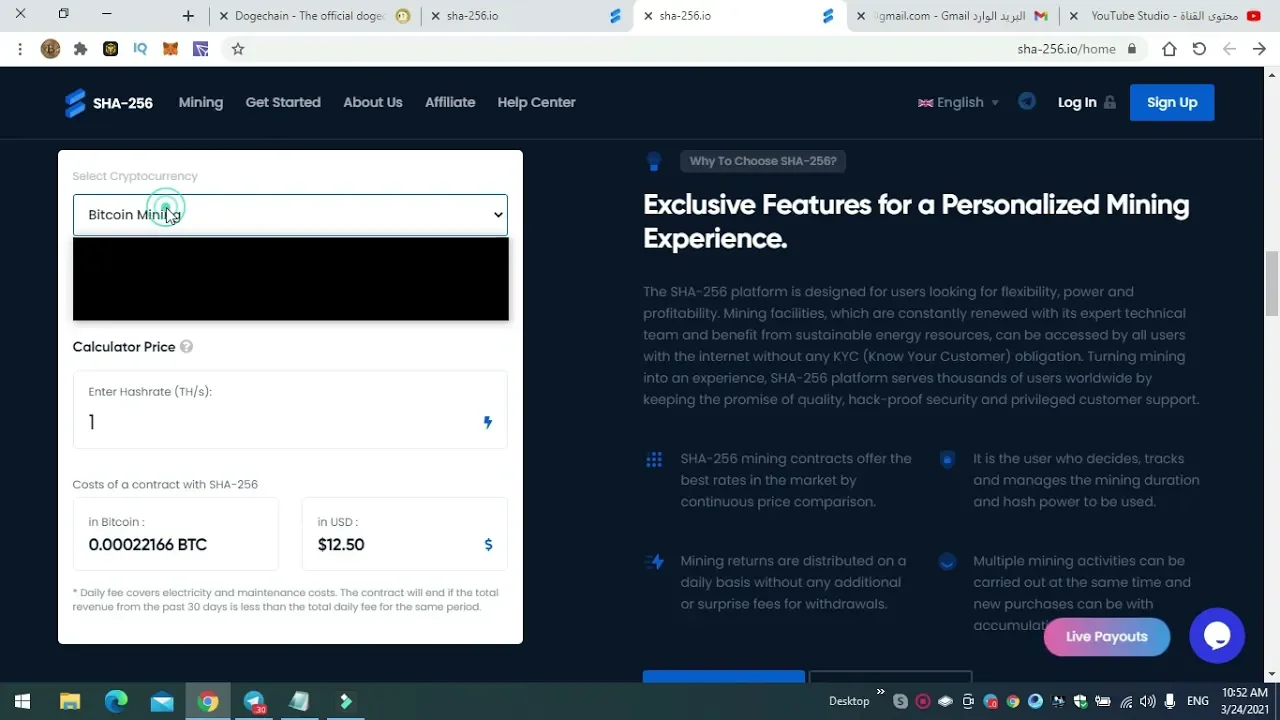The height and width of the screenshot is (720, 1280).
Task: Click the lightning bolt icon in hashrate field
Action: [488, 422]
